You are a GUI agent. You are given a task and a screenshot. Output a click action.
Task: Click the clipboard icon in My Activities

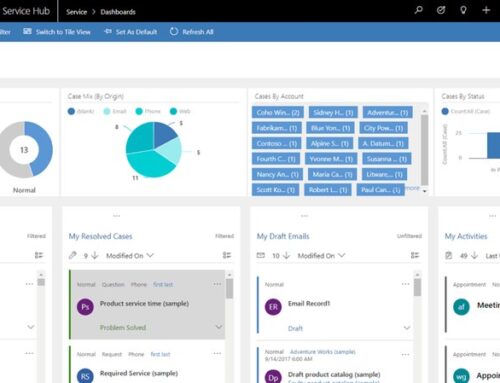click(x=449, y=256)
